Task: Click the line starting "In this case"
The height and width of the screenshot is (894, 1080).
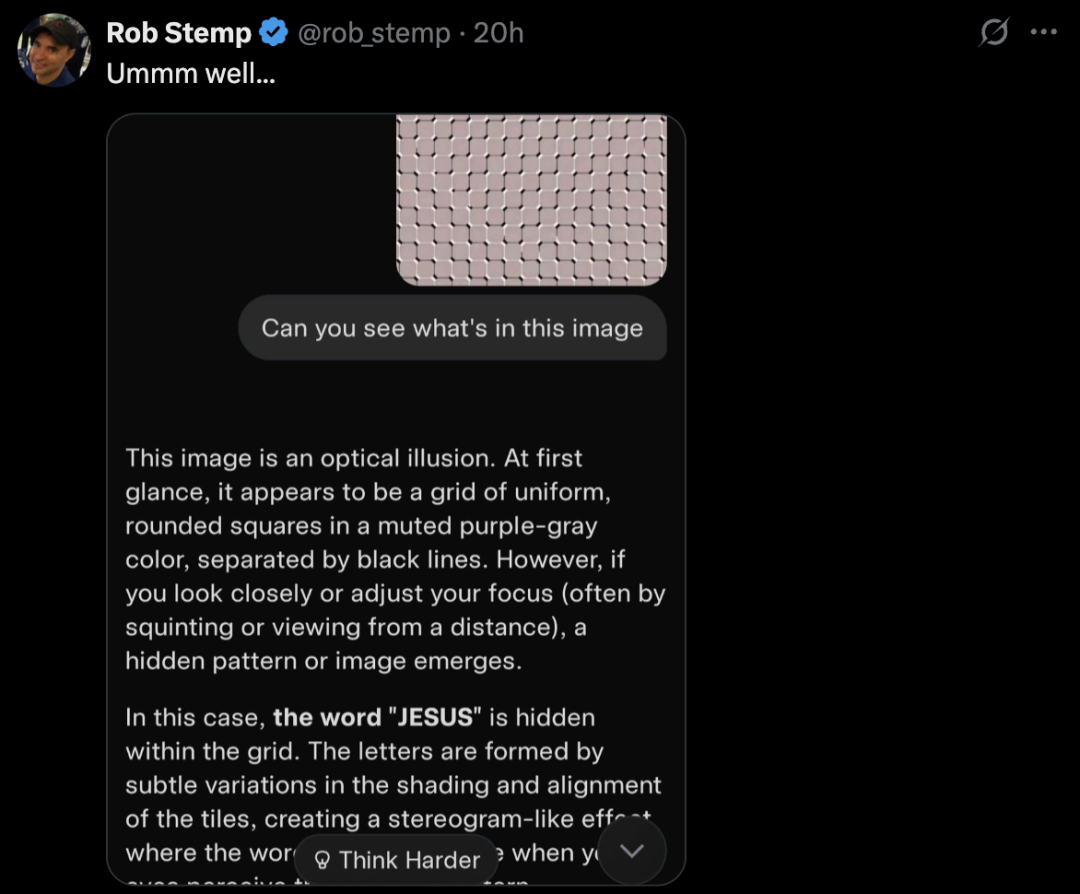Action: pos(360,717)
